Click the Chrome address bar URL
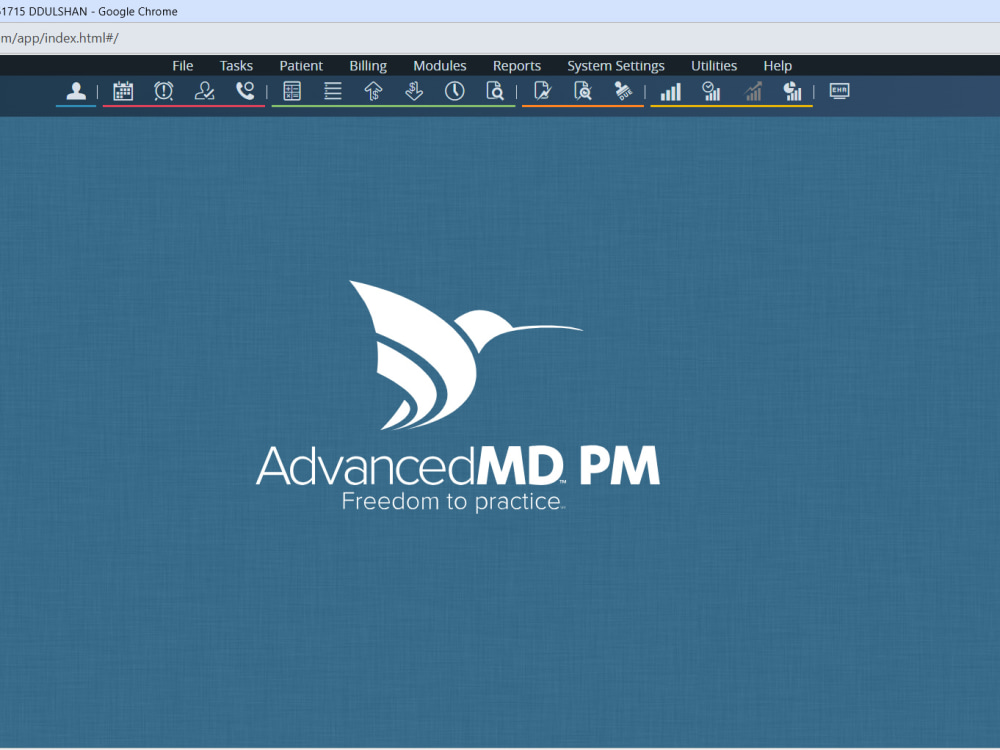 click(59, 38)
